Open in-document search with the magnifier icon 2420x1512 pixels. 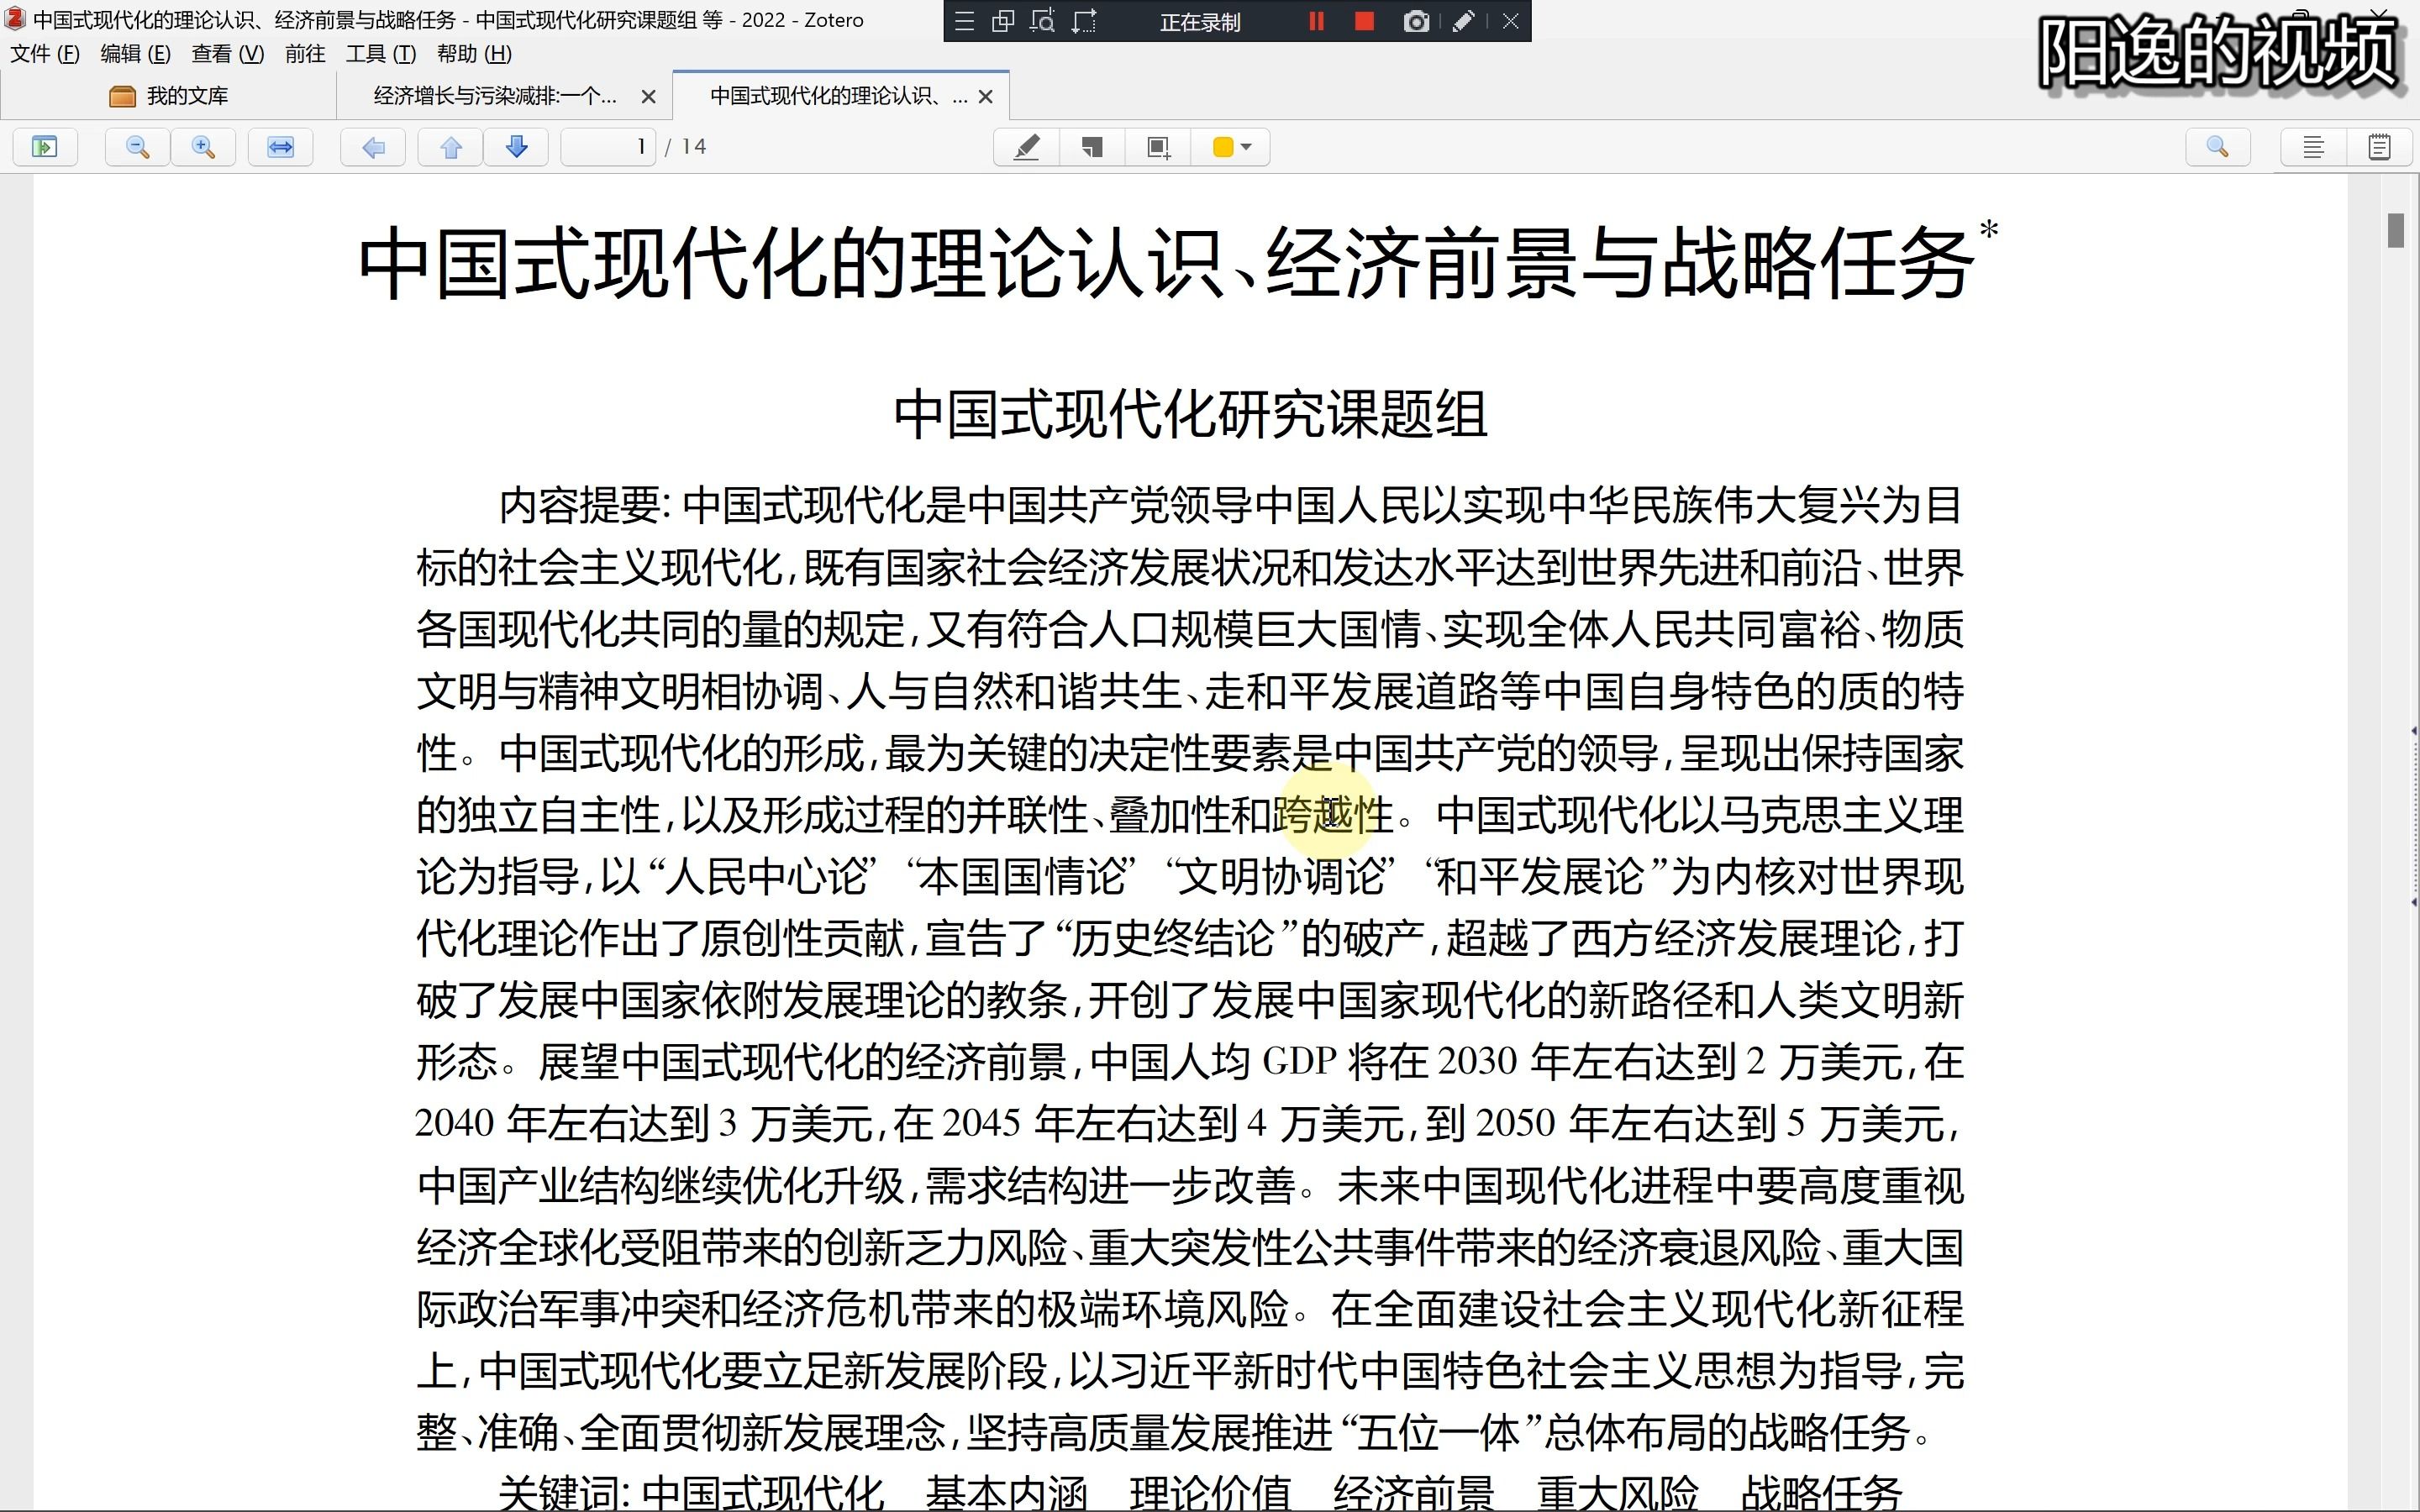[x=2218, y=147]
